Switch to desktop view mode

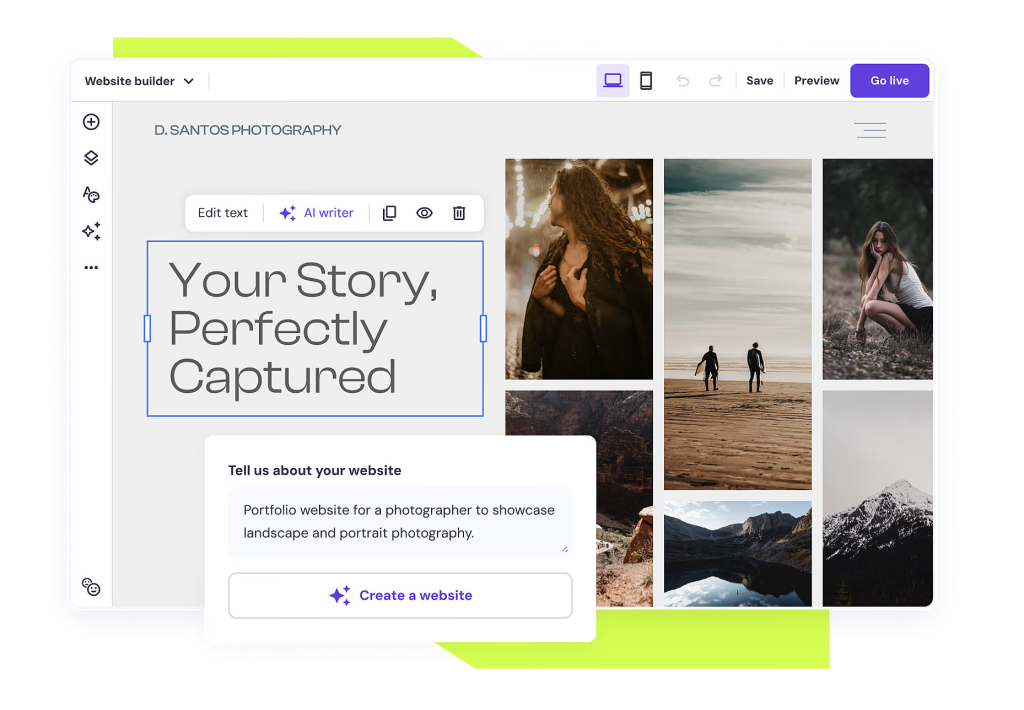[x=613, y=80]
